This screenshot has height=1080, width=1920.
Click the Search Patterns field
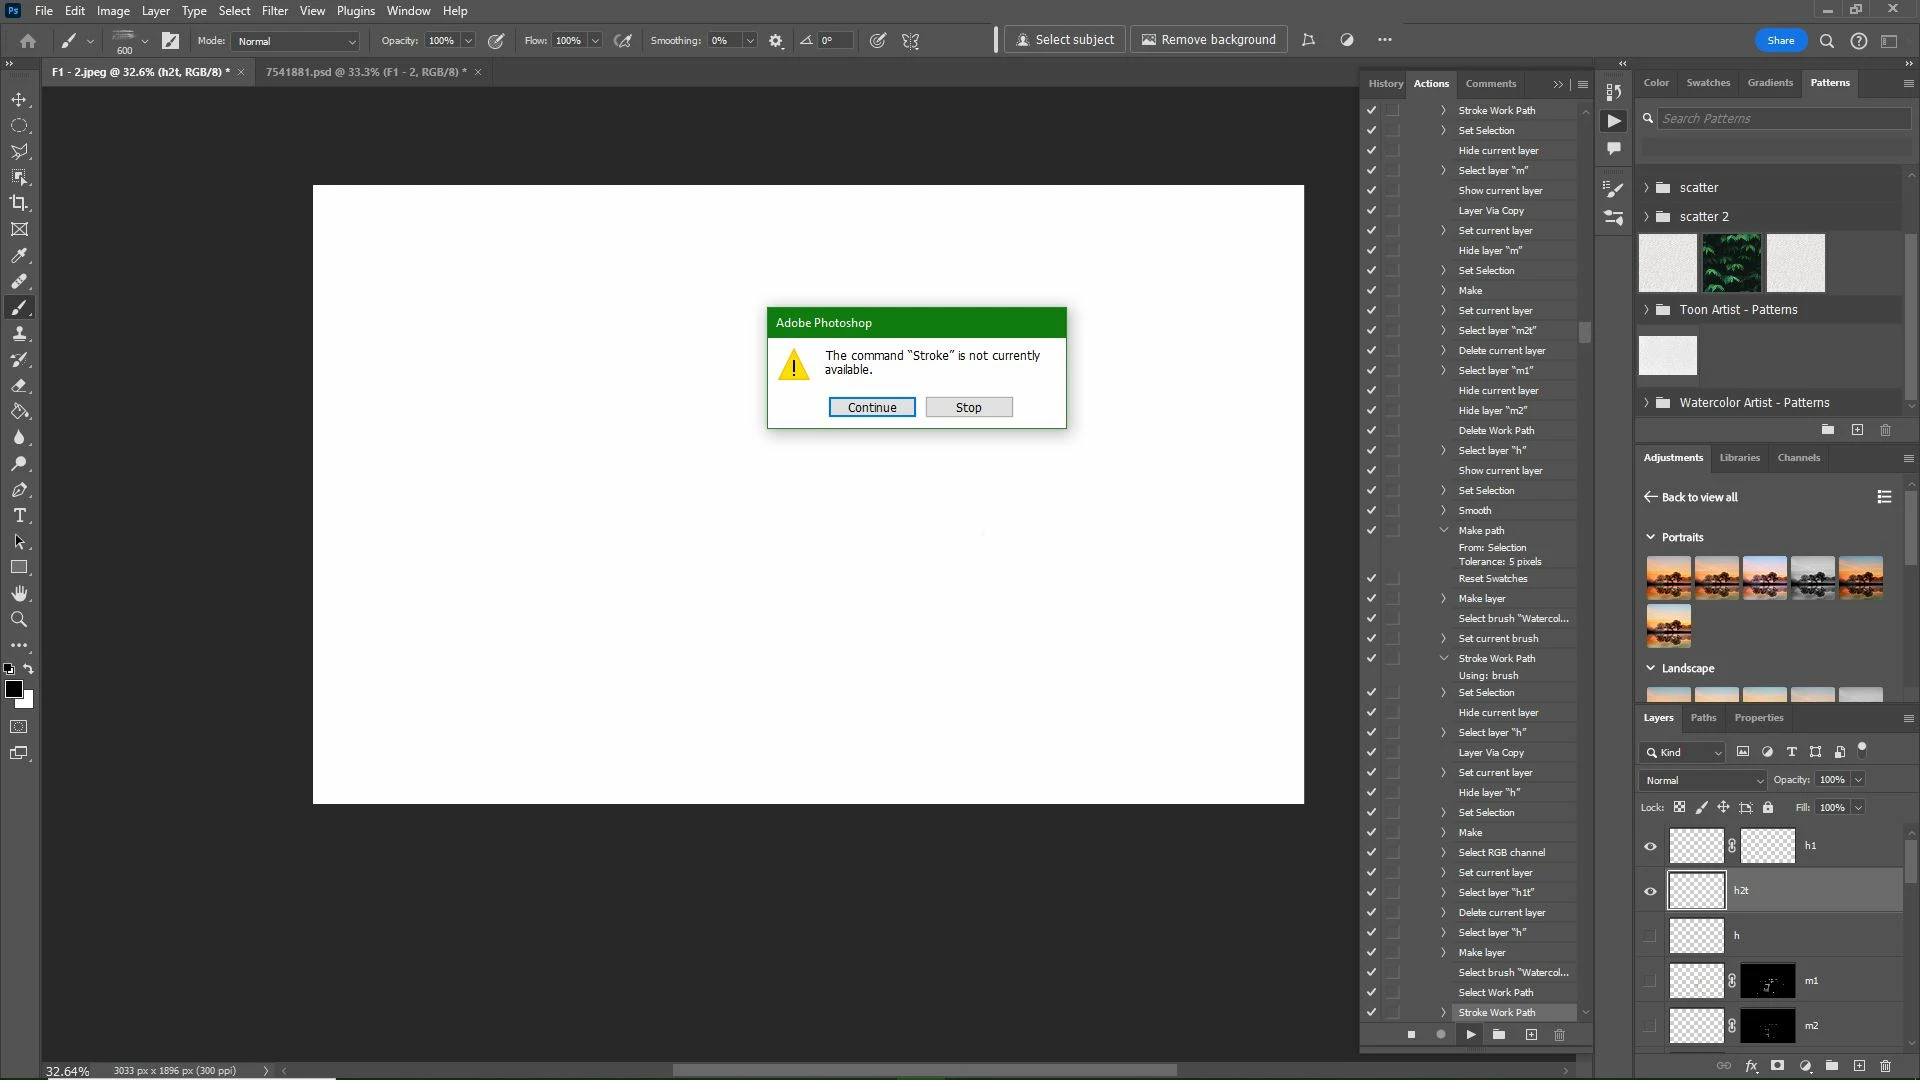(1783, 118)
